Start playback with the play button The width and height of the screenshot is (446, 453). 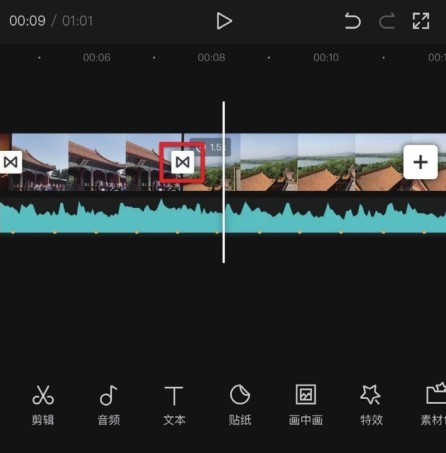[224, 21]
